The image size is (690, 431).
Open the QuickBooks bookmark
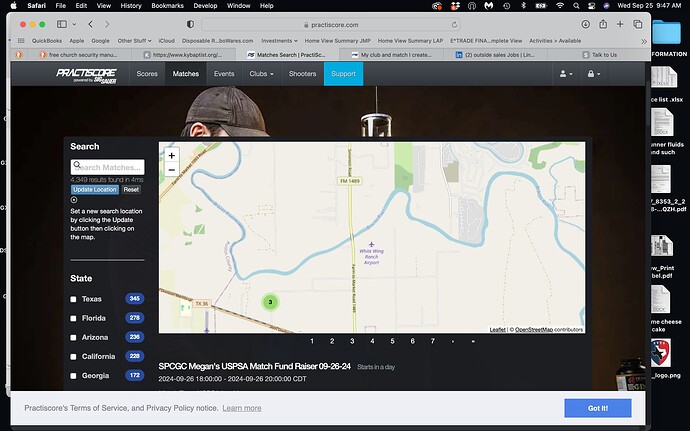[x=47, y=41]
